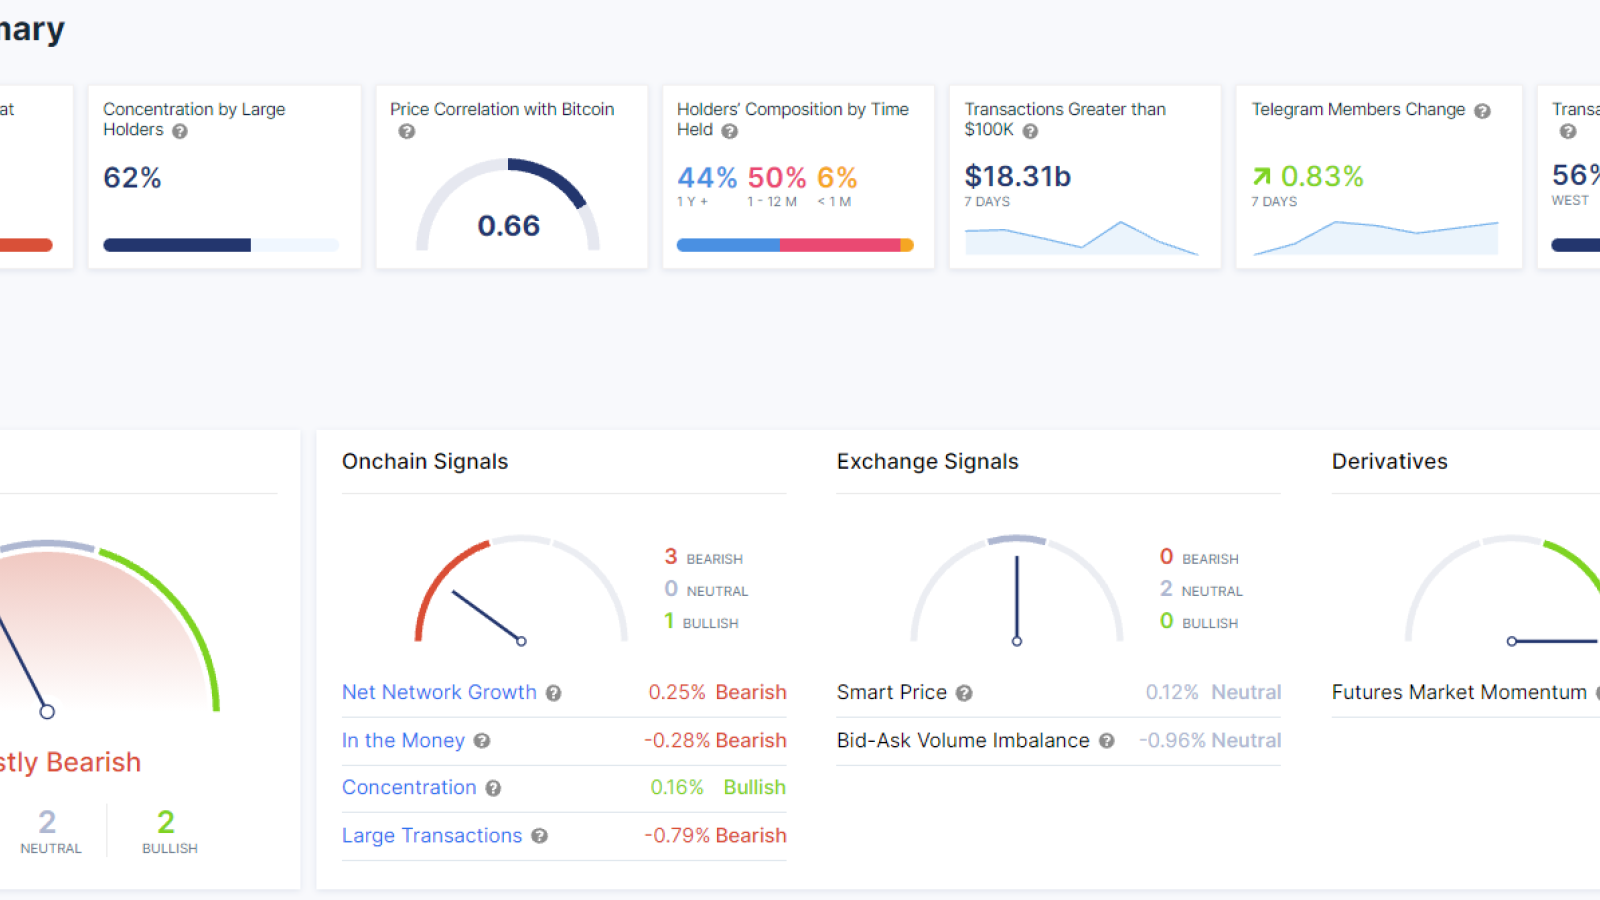Open help icon for Telegram Members Change
1600x900 pixels.
[x=1482, y=111]
